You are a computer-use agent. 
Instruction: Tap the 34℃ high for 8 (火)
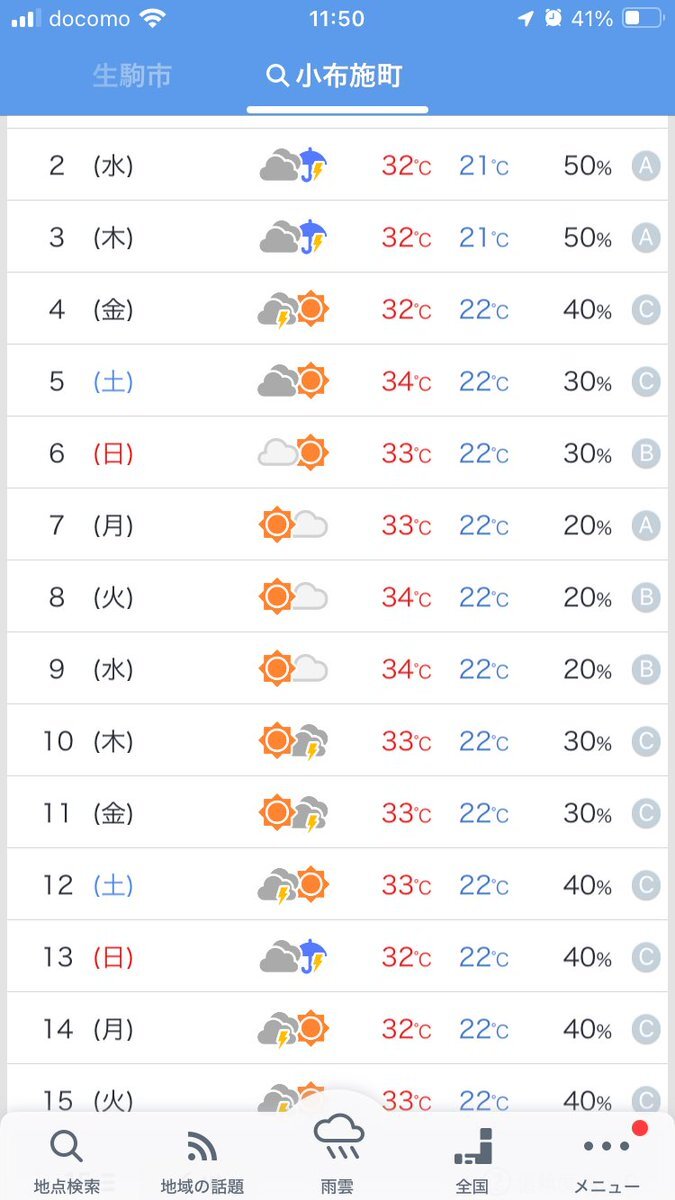point(406,598)
